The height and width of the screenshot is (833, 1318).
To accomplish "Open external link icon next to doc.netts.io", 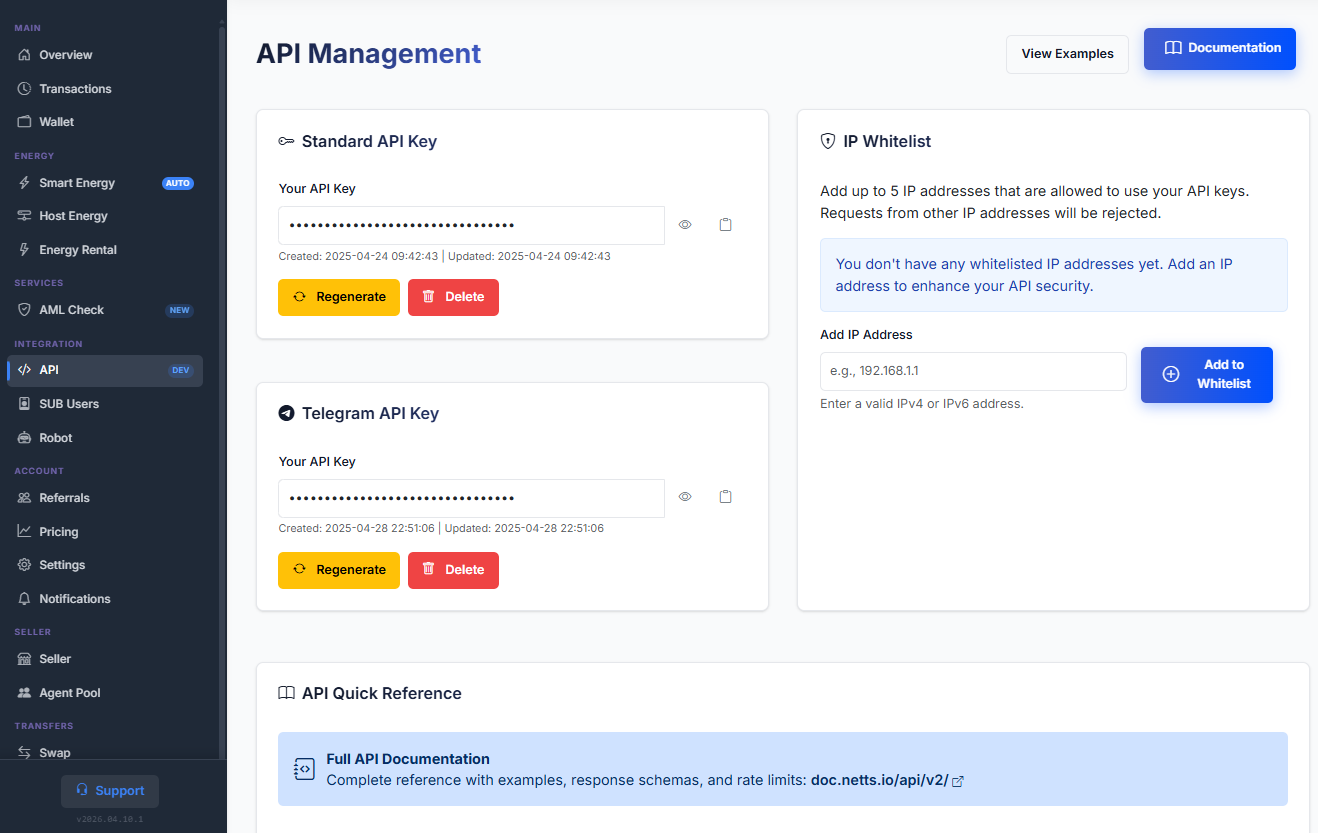I will pyautogui.click(x=958, y=781).
